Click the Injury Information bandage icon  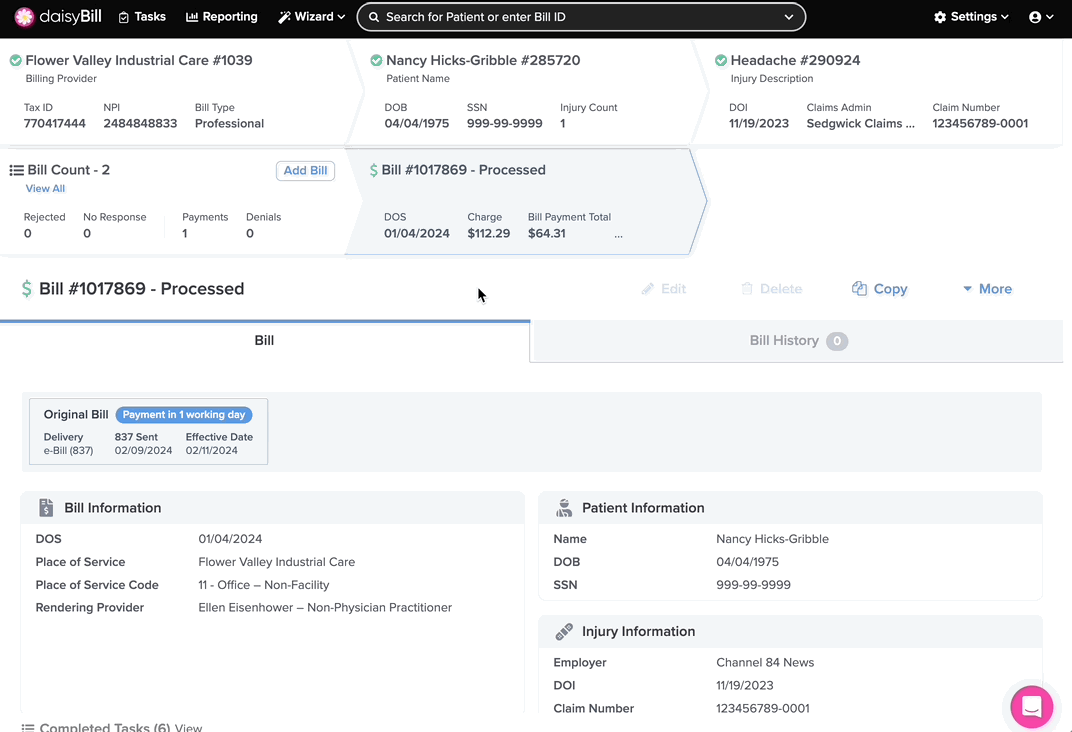564,632
